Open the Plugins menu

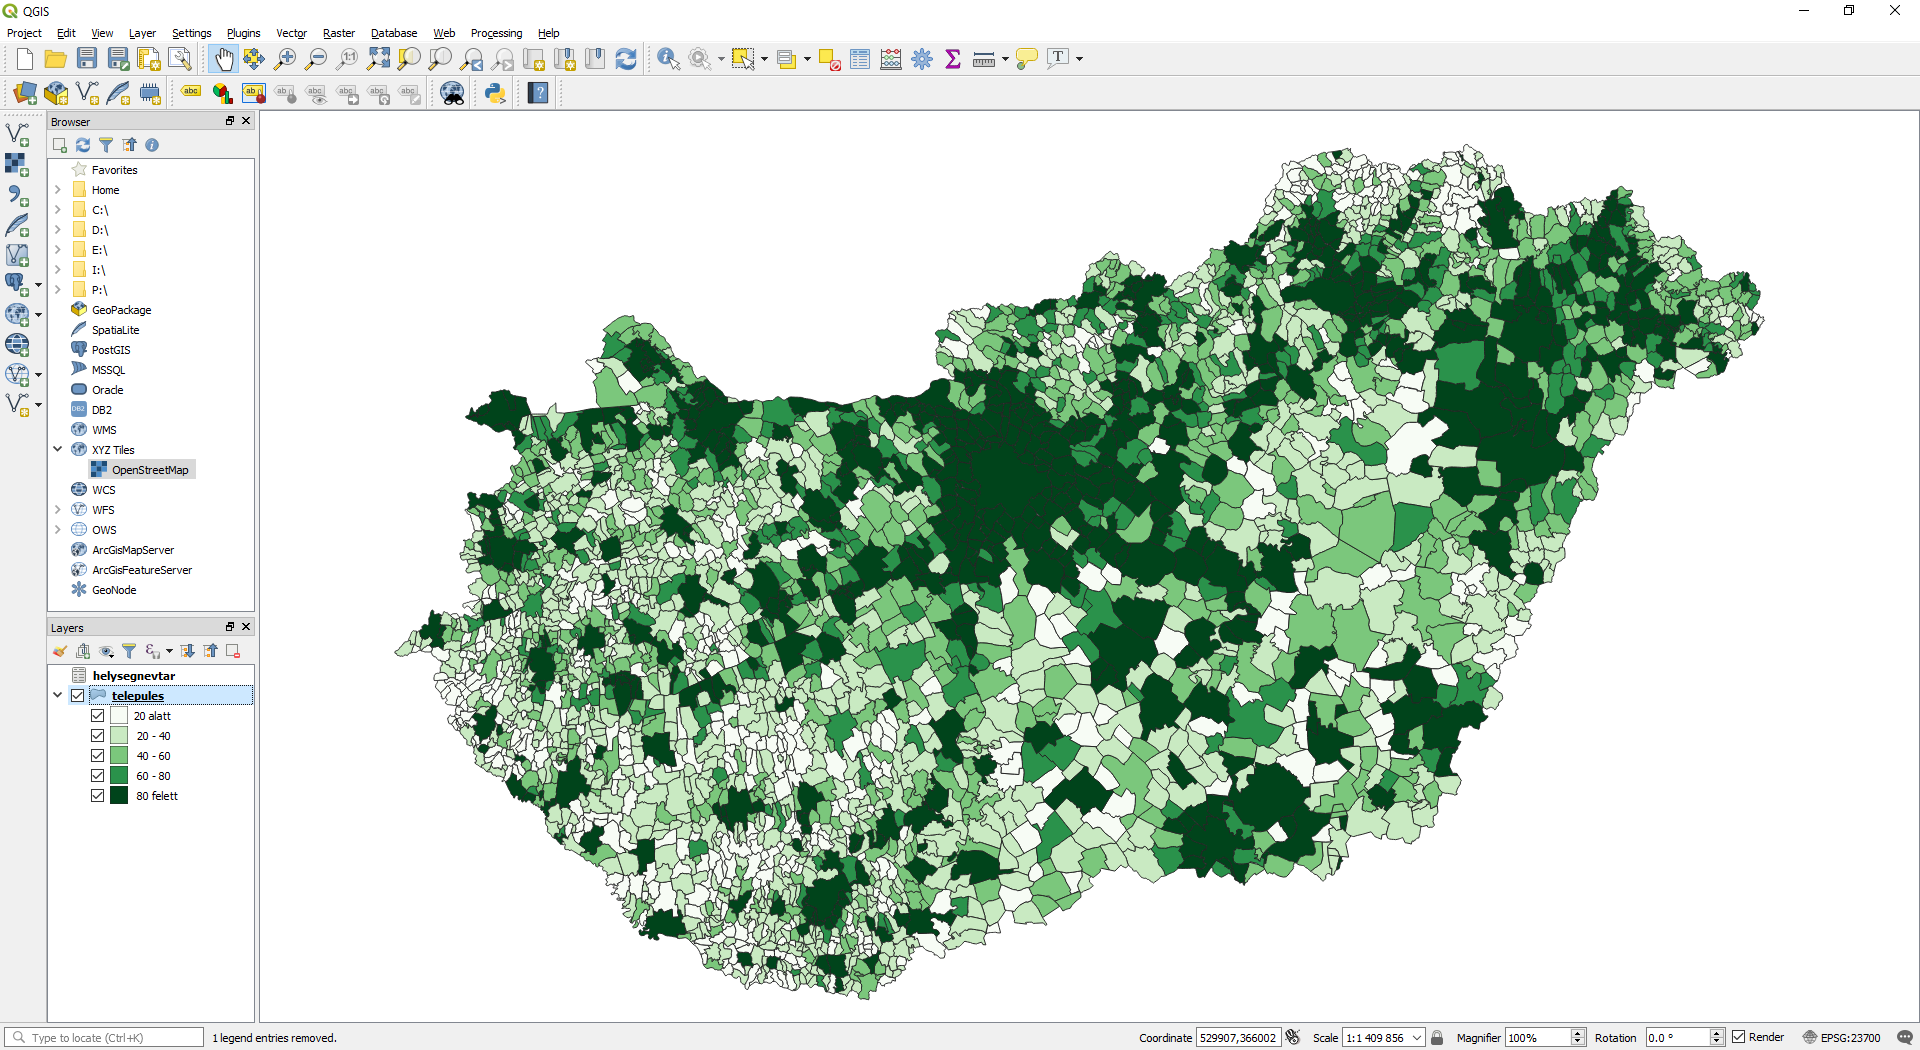pos(243,33)
